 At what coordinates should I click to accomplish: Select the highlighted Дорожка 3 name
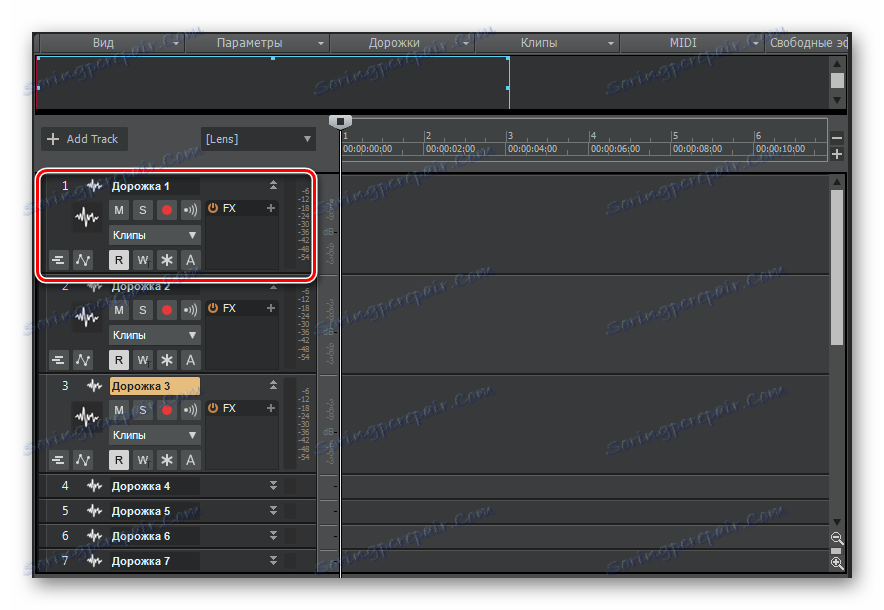[x=154, y=386]
